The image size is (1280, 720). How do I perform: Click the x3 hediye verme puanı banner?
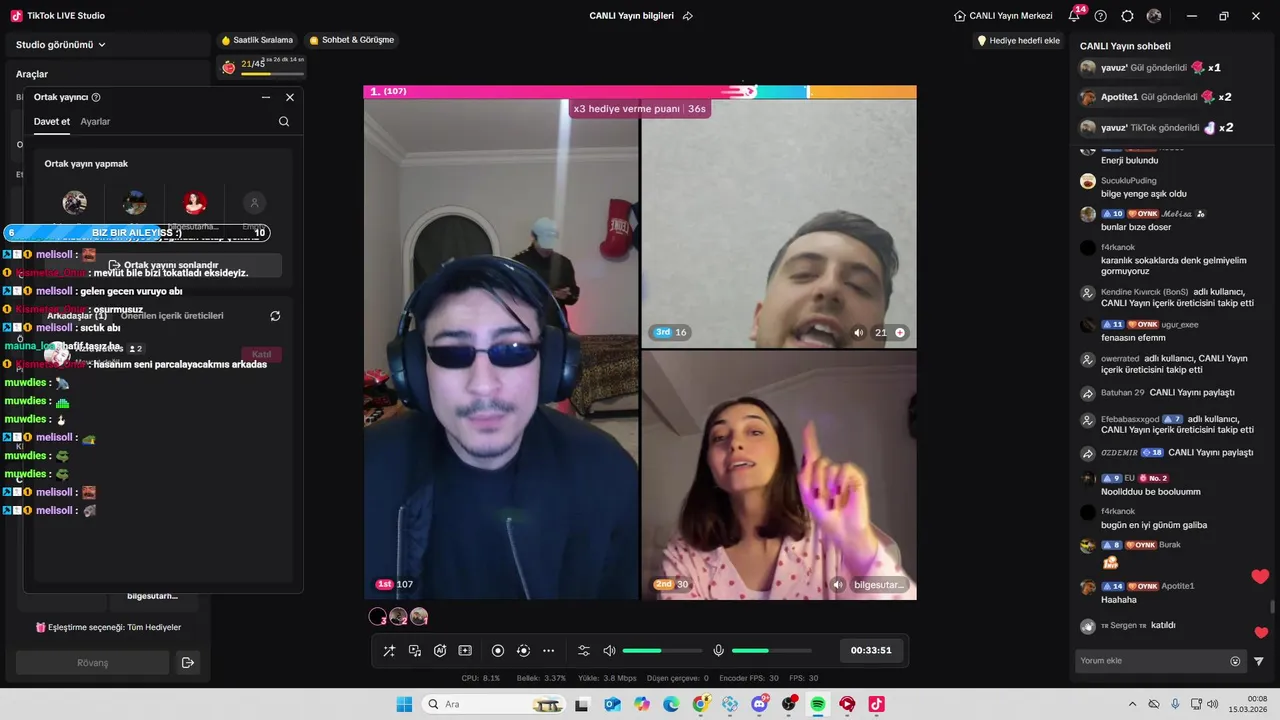pyautogui.click(x=640, y=108)
